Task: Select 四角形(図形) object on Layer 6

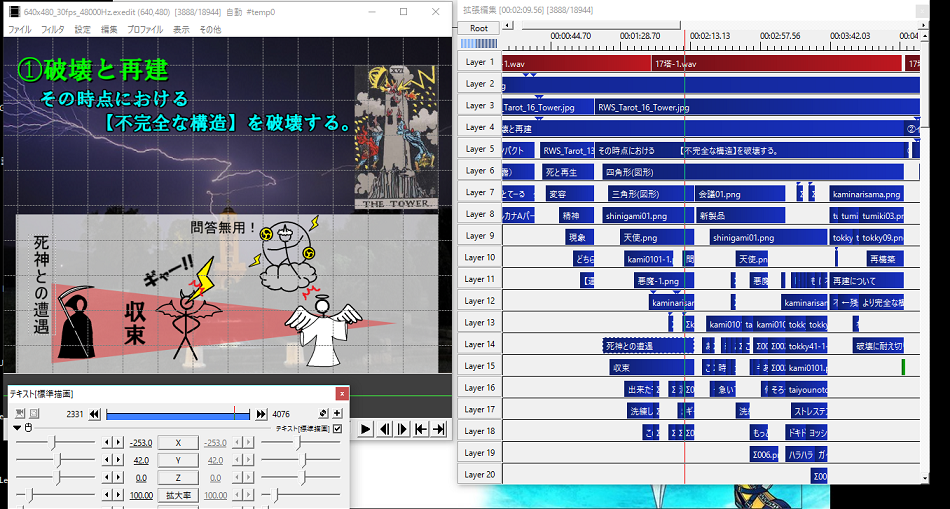Action: [x=753, y=172]
